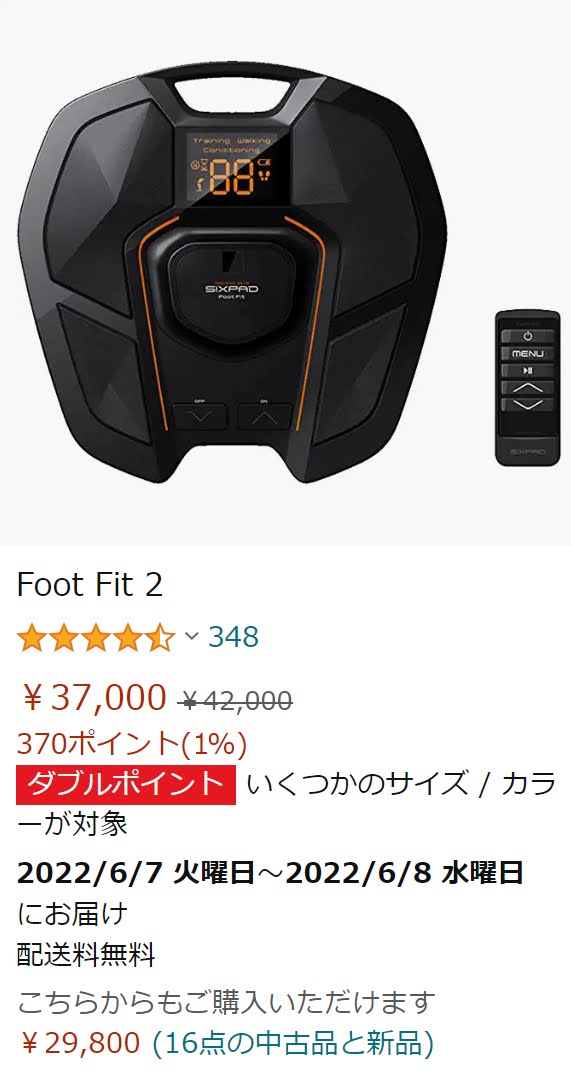Open the 348 customer reviews link
The height and width of the screenshot is (1086, 571).
pos(234,637)
